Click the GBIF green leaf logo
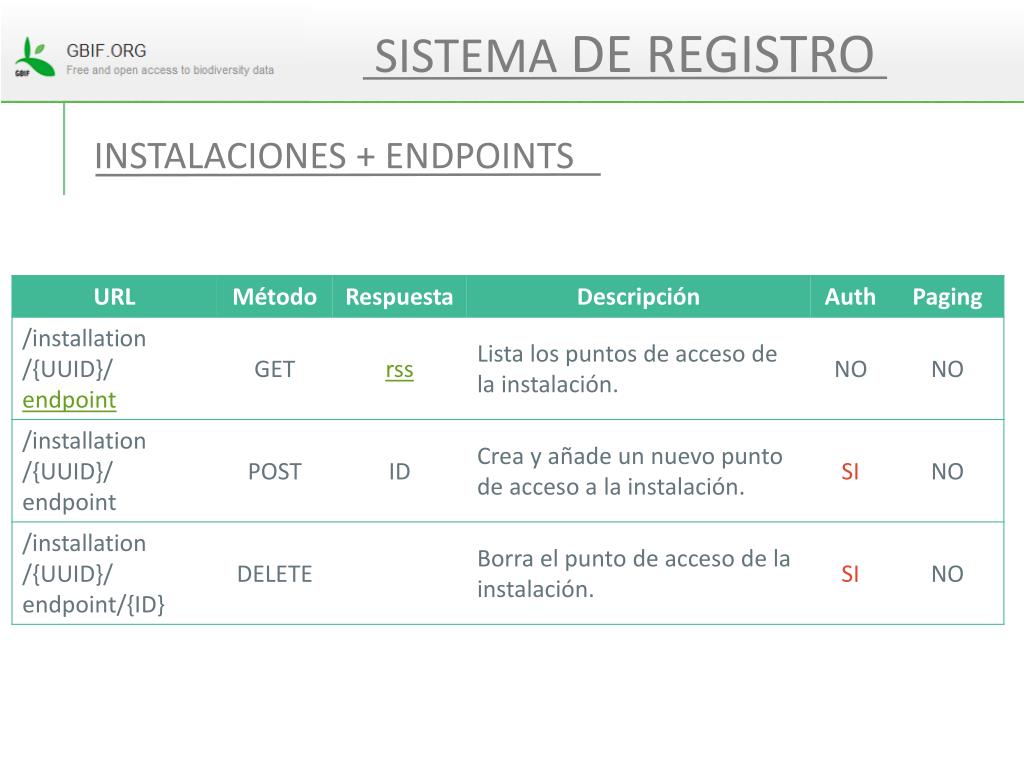 point(35,57)
